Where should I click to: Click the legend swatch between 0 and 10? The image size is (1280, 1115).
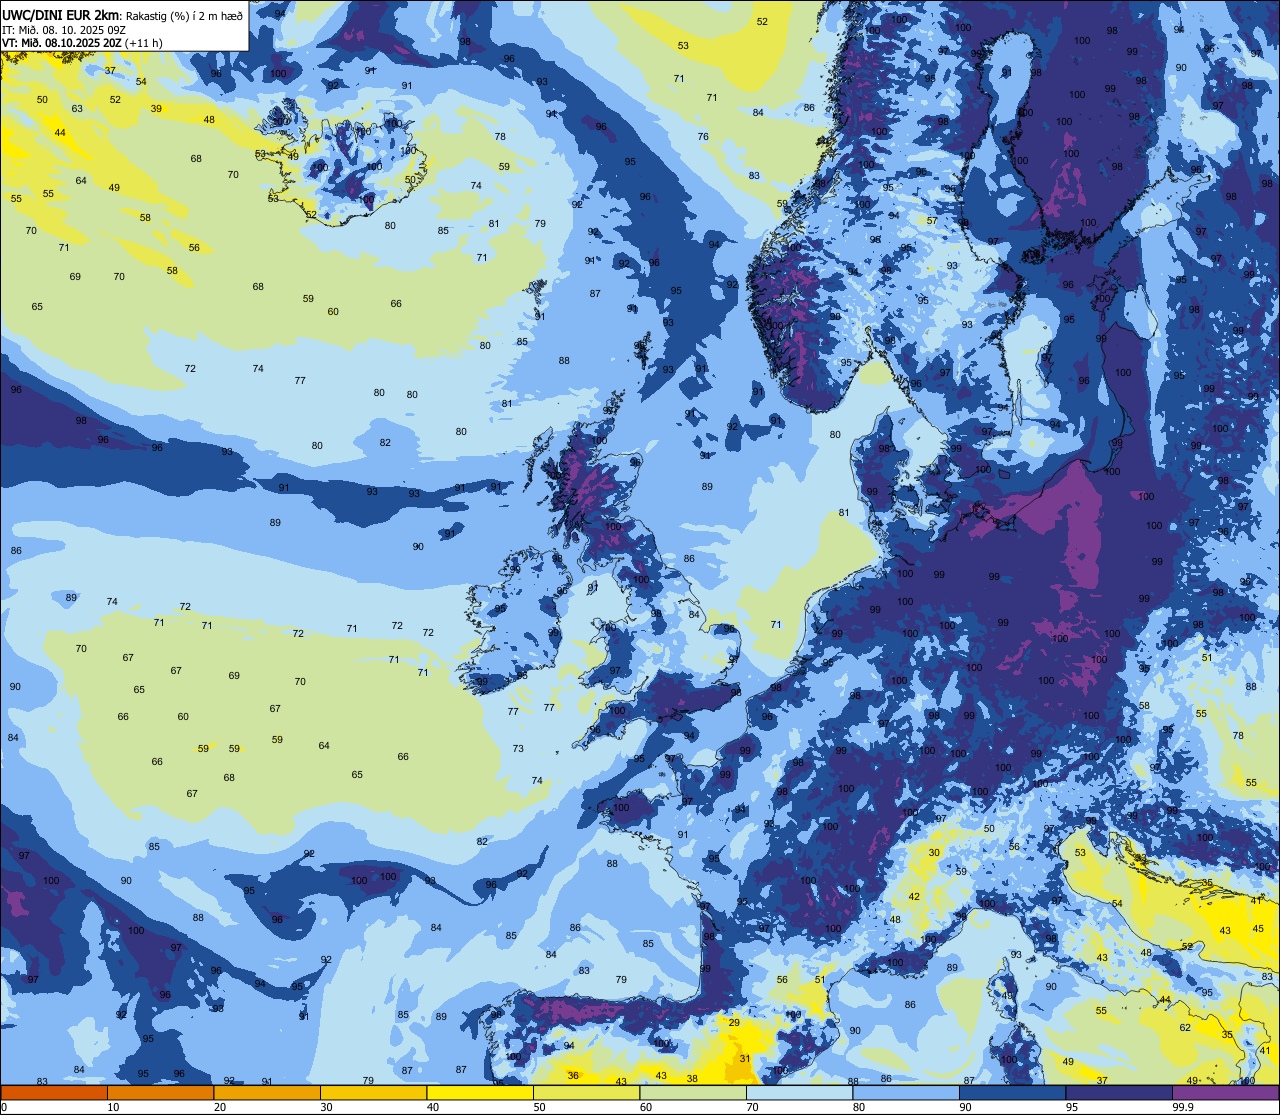54,1092
